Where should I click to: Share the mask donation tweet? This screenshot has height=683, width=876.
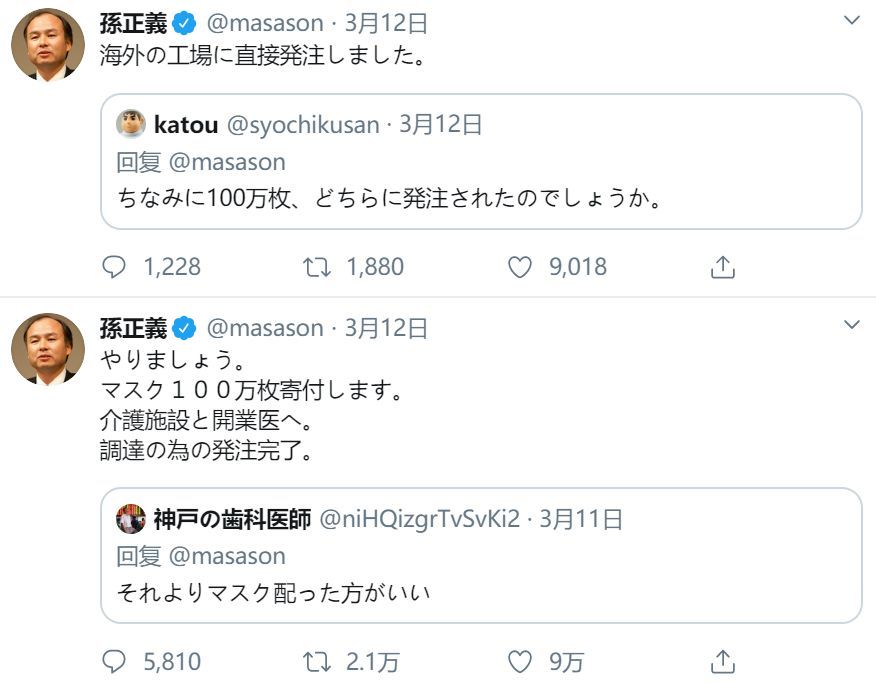point(722,661)
